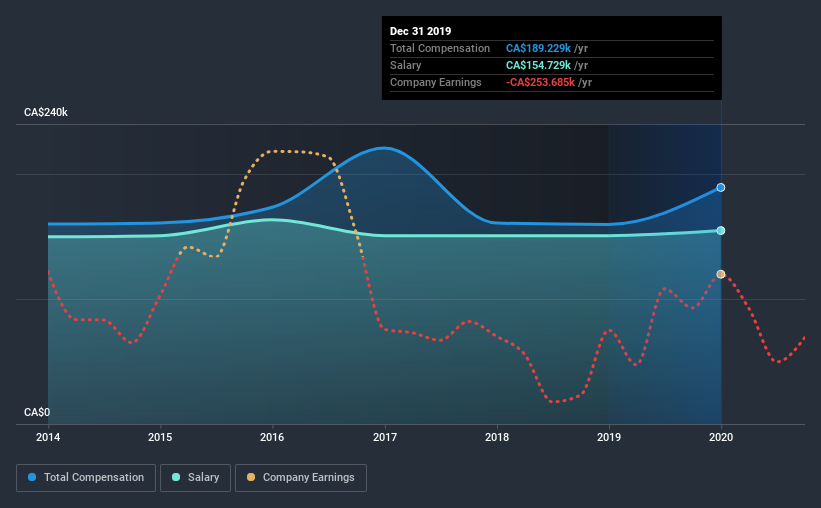Click the tooltip Company Earnings row label
821x508 pixels.
pos(436,82)
